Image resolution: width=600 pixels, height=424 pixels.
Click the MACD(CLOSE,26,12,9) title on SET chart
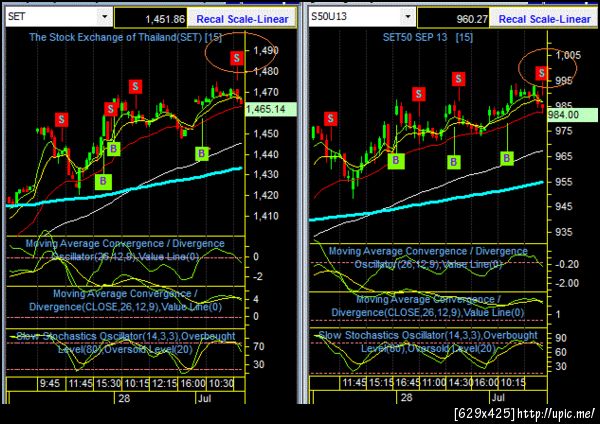pyautogui.click(x=126, y=300)
